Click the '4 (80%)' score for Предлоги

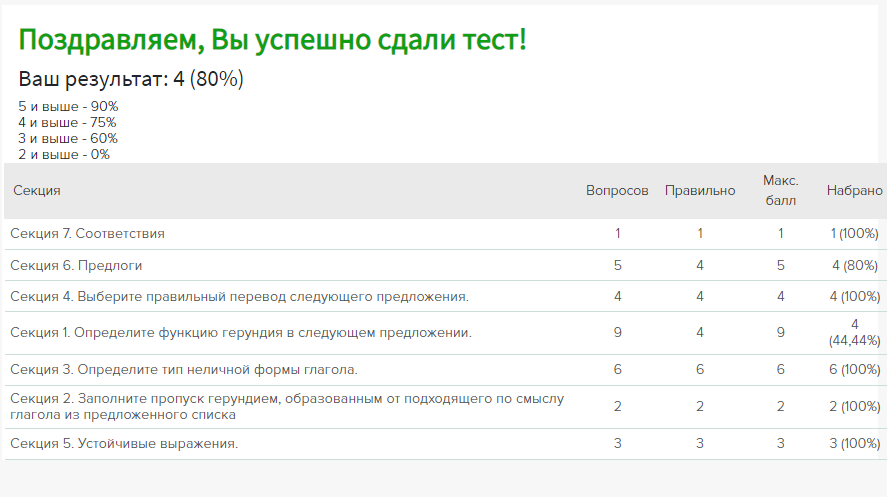pos(854,265)
